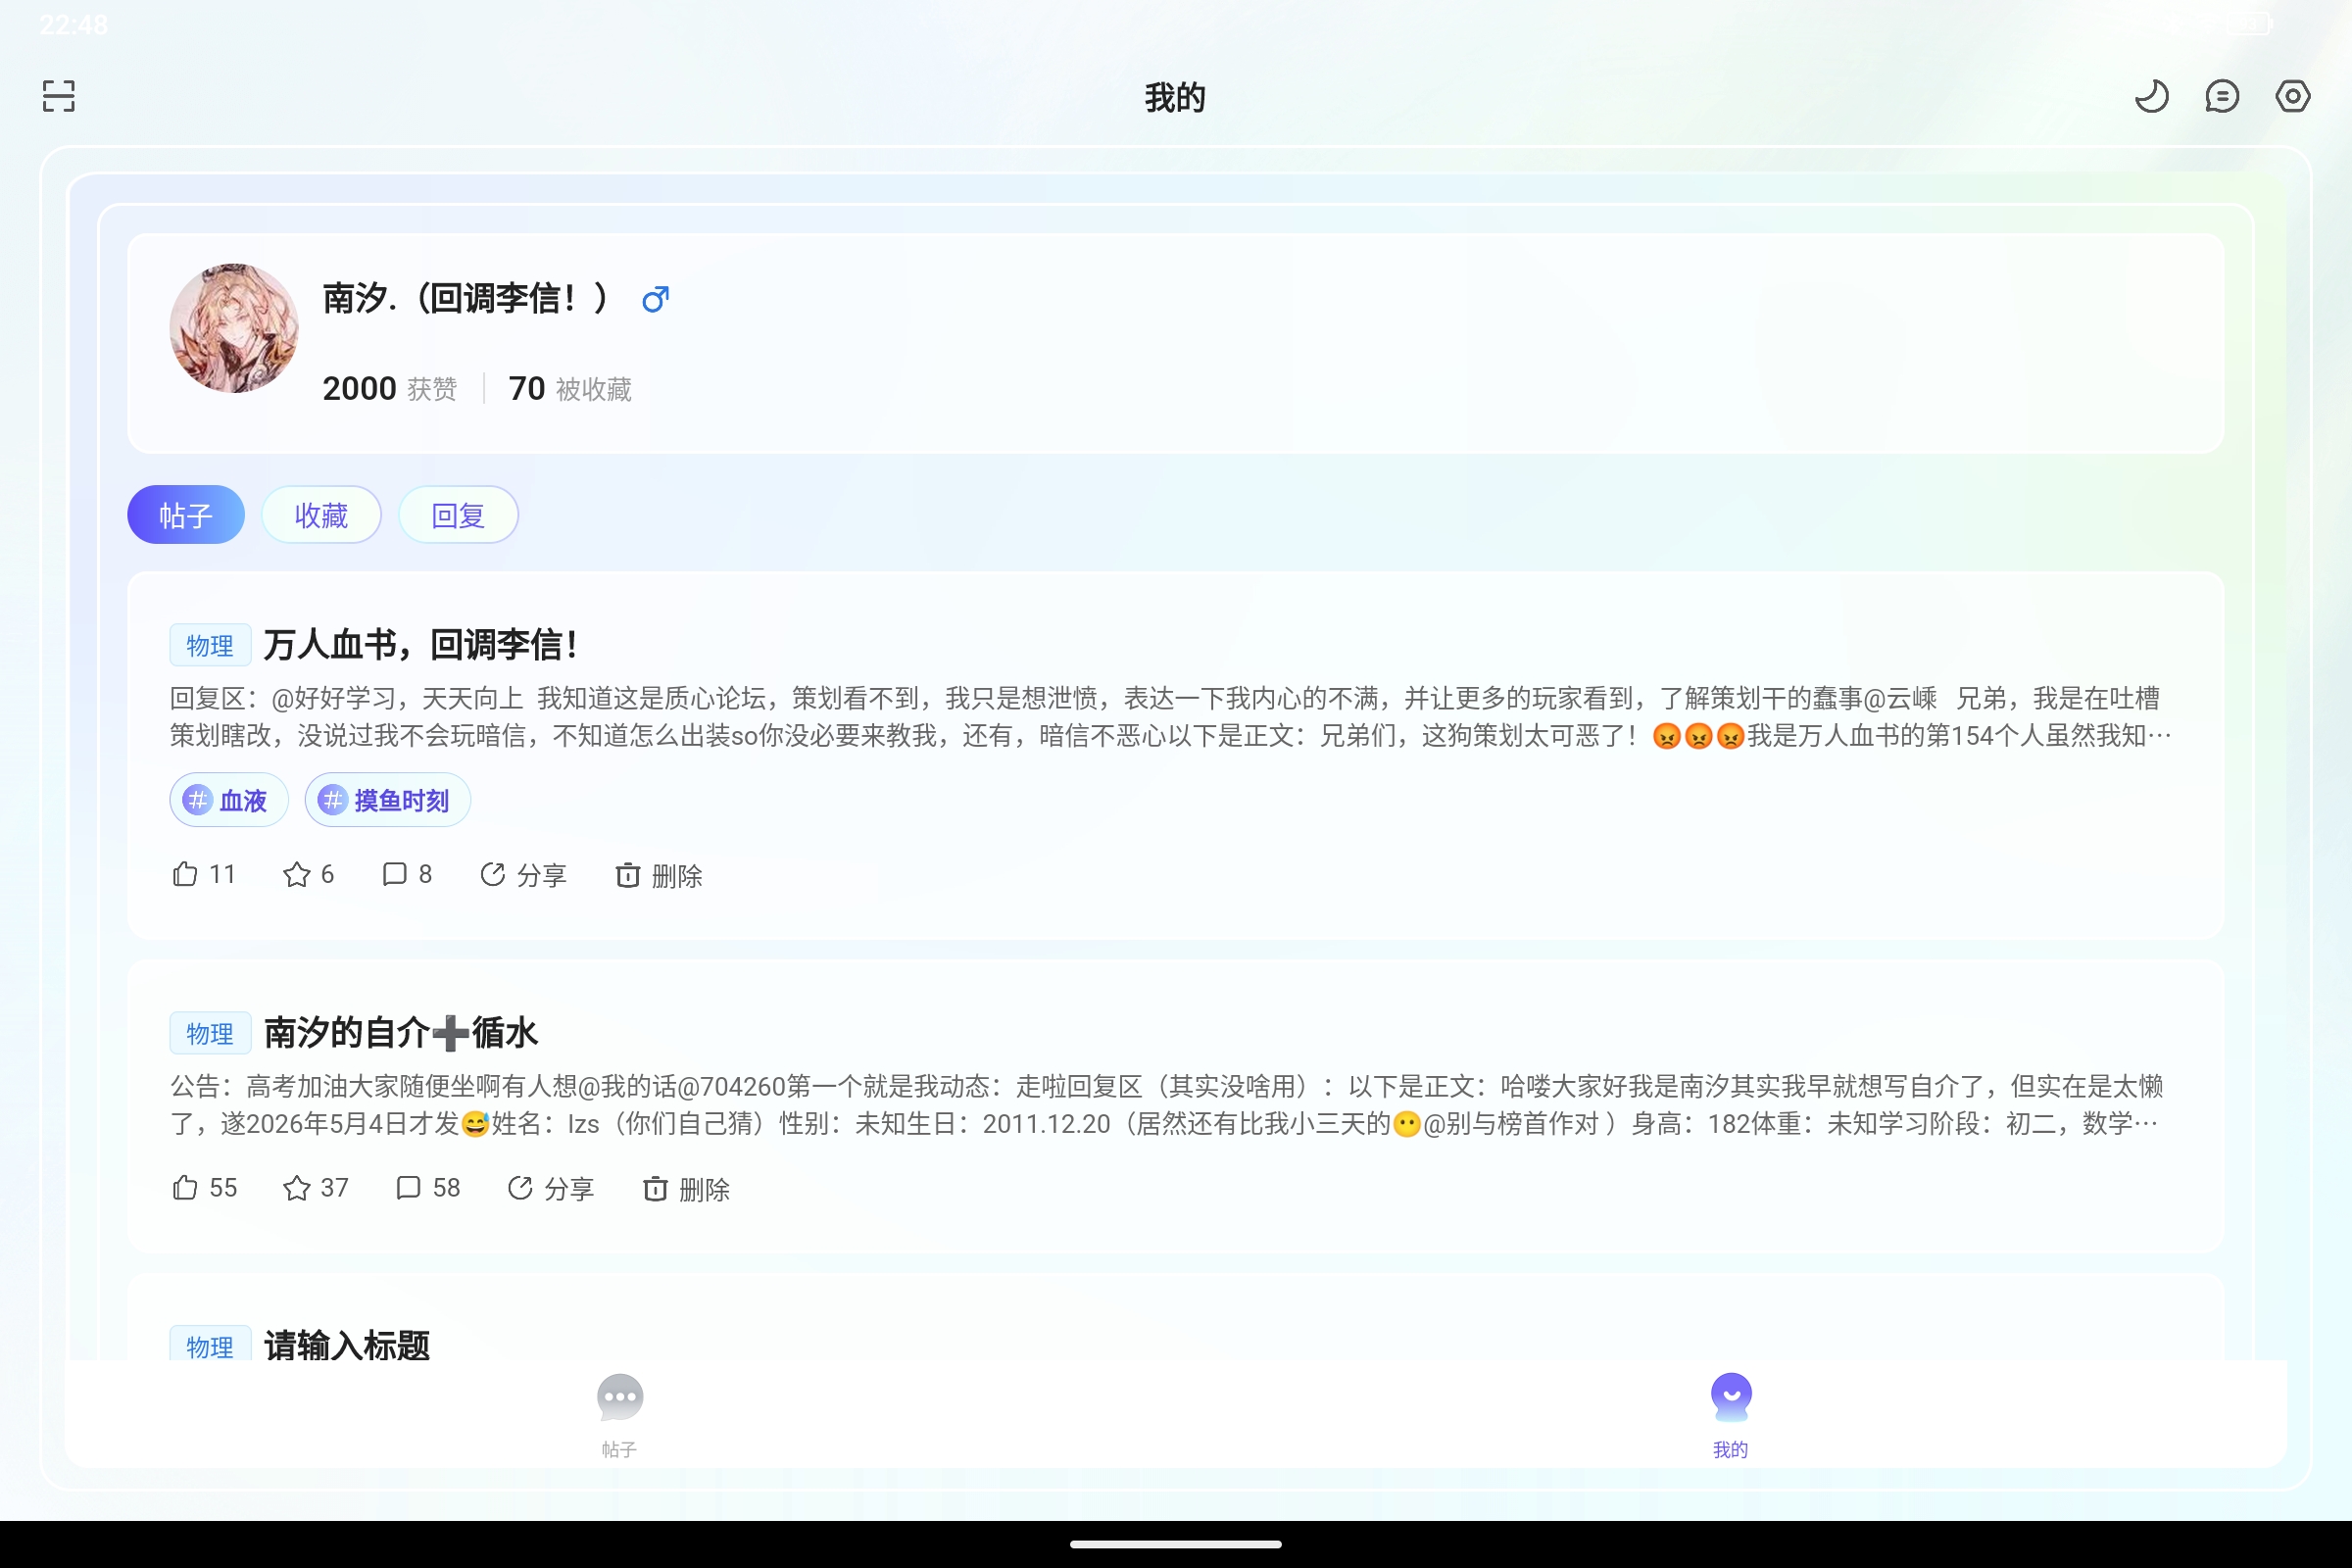Viewport: 2352px width, 1568px height.
Task: Tap 物理 tag on 南汐的自介 post
Action: tap(210, 1033)
